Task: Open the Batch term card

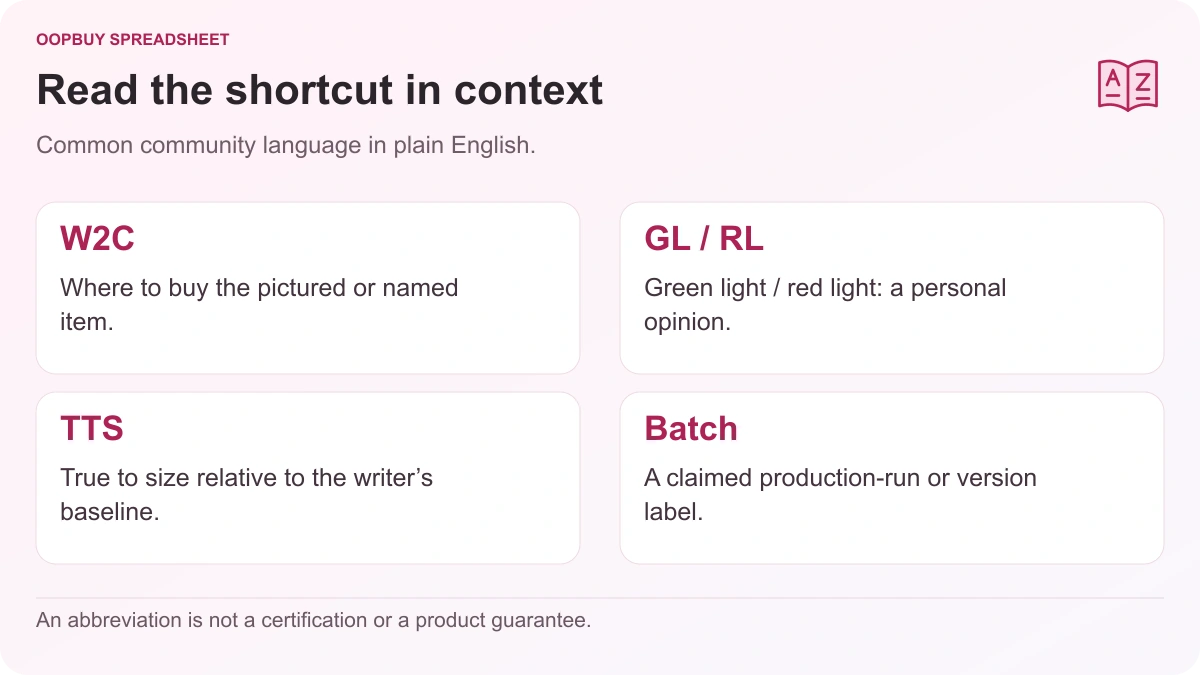Action: click(892, 478)
